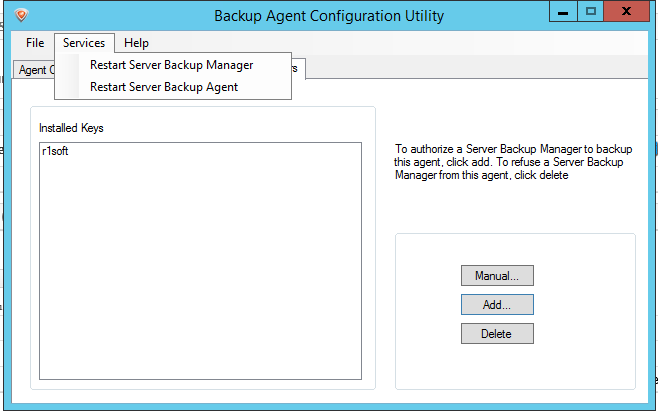
Task: Open the Help menu
Action: (x=136, y=43)
